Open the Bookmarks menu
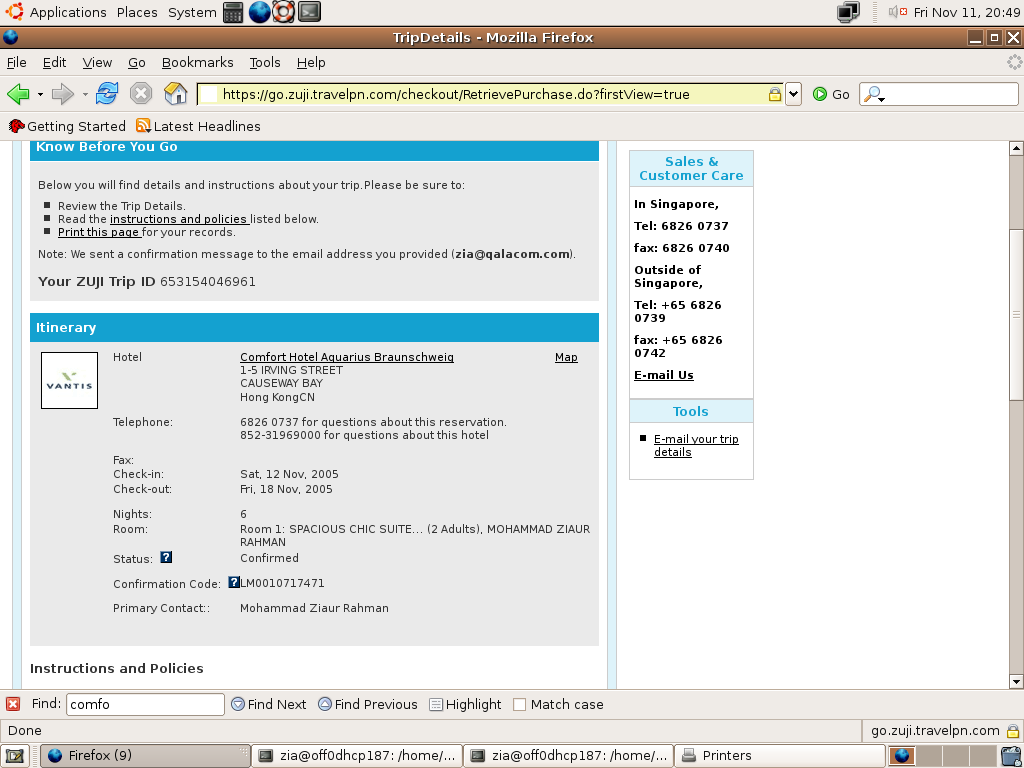Image resolution: width=1024 pixels, height=768 pixels. [197, 63]
